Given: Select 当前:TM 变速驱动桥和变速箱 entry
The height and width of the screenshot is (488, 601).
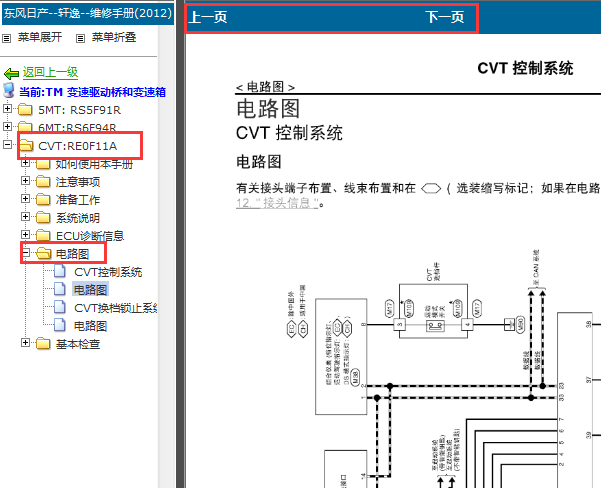Looking at the screenshot, I should [x=92, y=92].
